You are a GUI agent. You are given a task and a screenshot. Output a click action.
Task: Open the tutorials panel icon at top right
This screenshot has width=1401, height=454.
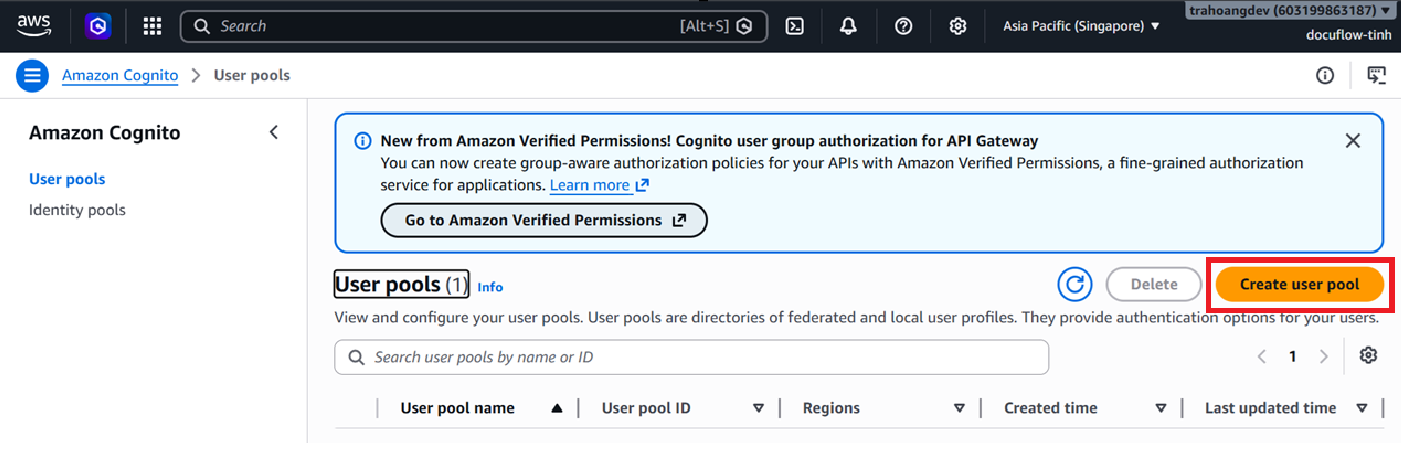click(x=1377, y=75)
